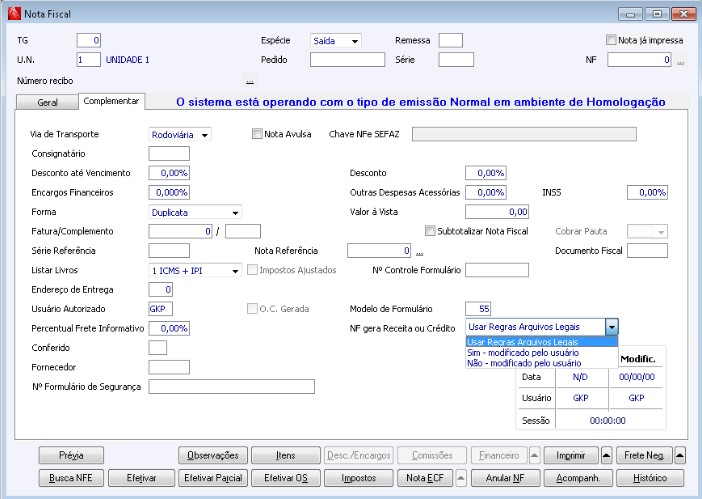702x499 pixels.
Task: Click the Itens button
Action: (x=286, y=456)
